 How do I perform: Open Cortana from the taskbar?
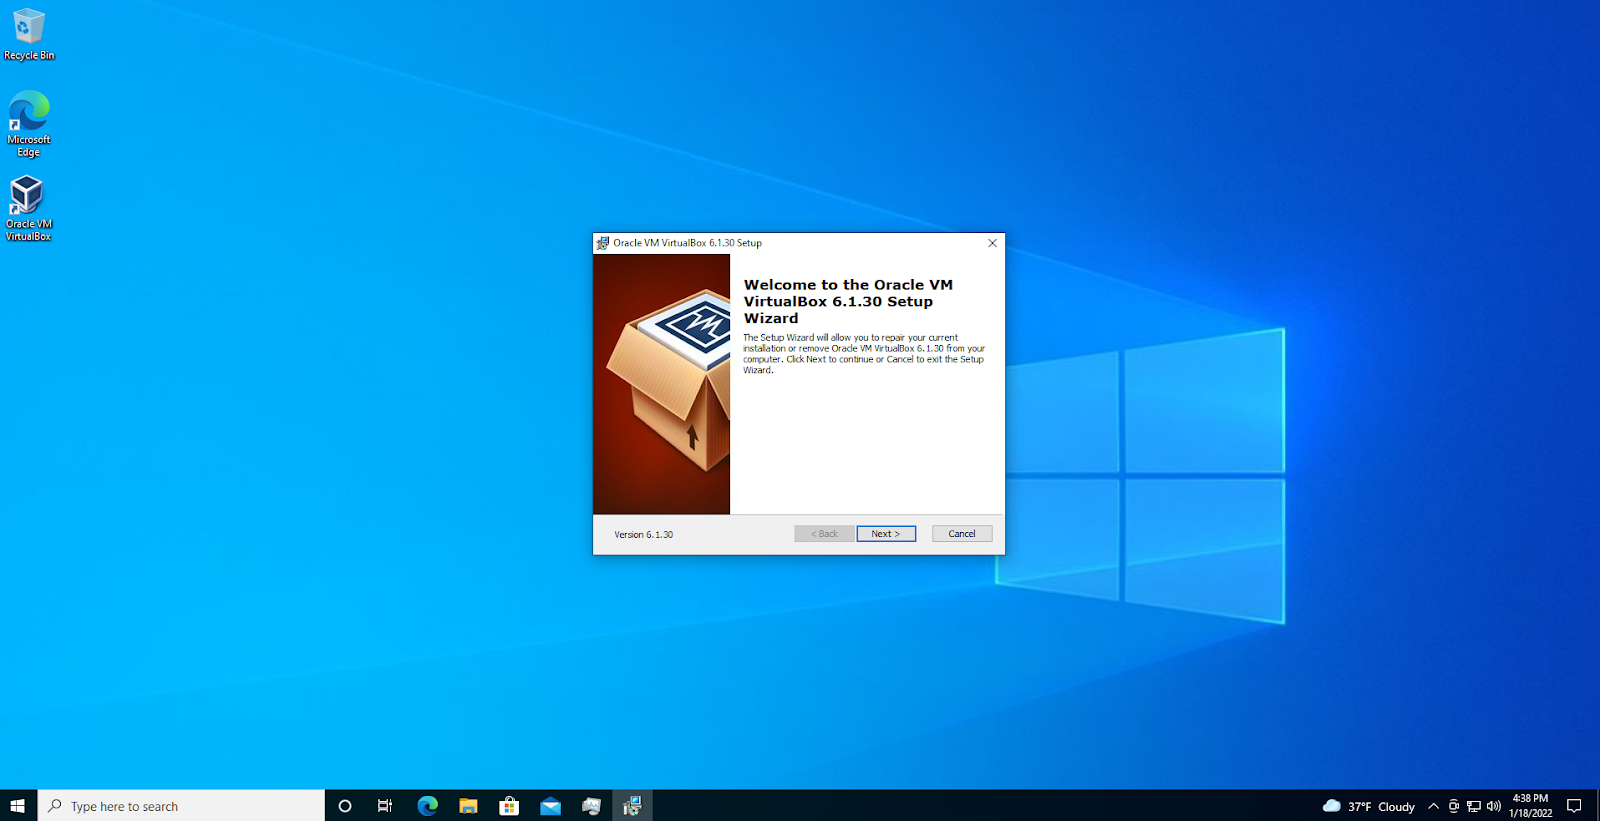(x=345, y=806)
